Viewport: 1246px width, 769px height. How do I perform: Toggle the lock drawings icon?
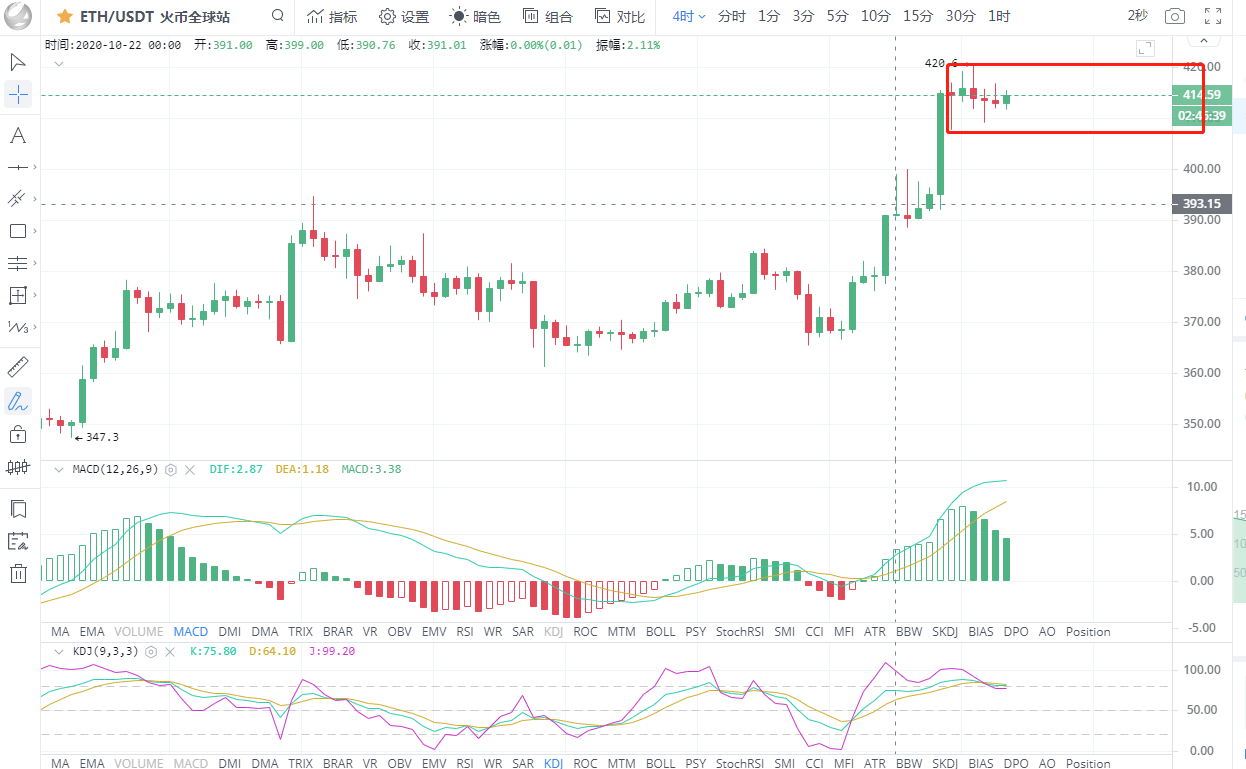tap(17, 434)
